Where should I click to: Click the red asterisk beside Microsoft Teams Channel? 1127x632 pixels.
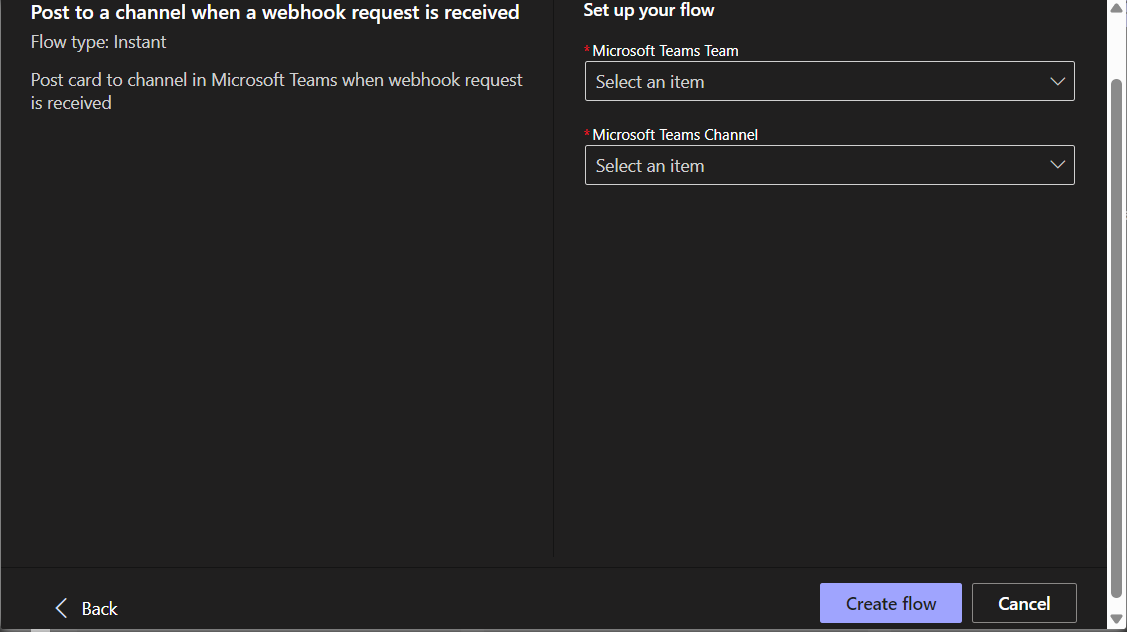(x=587, y=132)
